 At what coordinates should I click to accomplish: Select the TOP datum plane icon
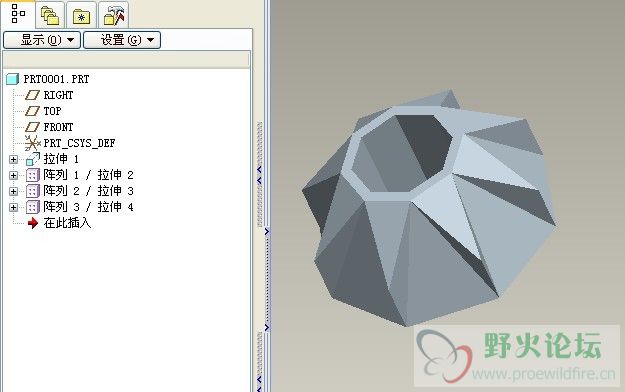tap(33, 111)
